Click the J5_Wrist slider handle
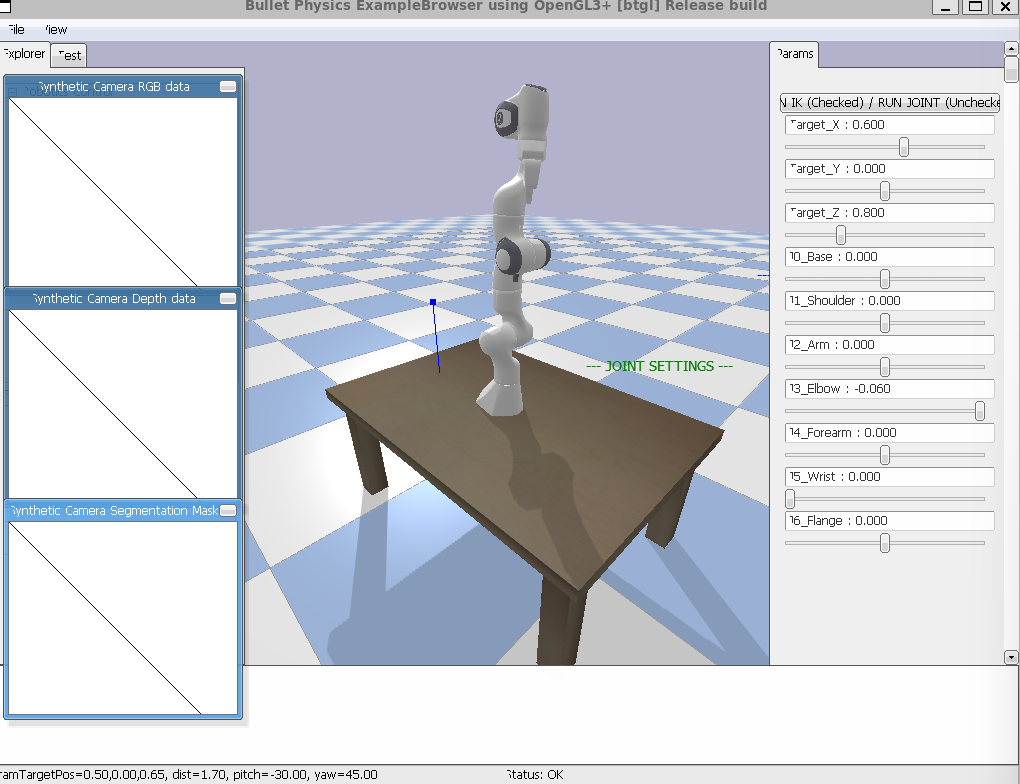This screenshot has height=784, width=1020. coord(790,499)
